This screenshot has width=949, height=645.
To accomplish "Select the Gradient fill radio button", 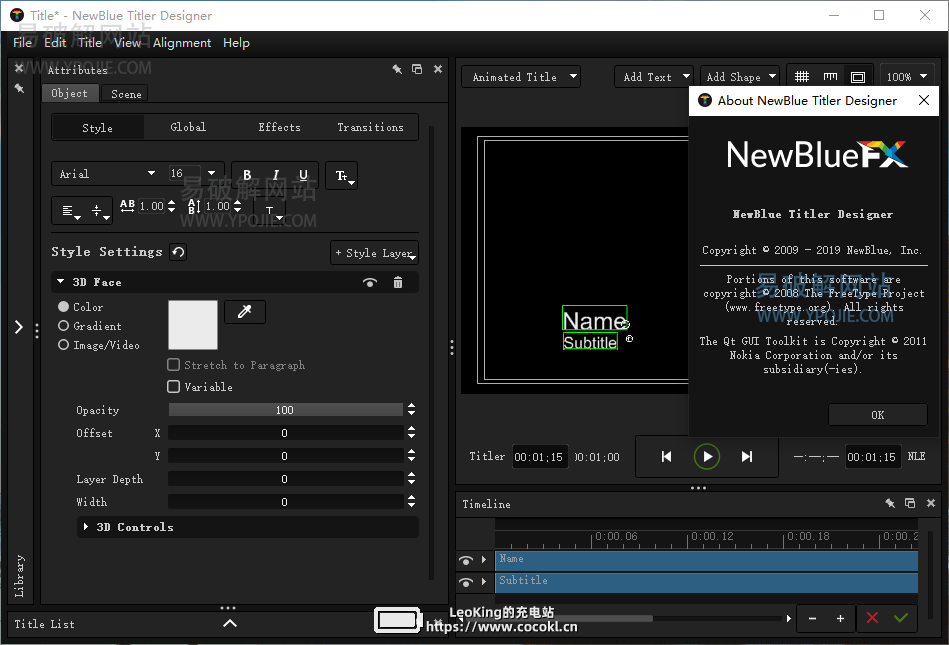I will [x=64, y=326].
